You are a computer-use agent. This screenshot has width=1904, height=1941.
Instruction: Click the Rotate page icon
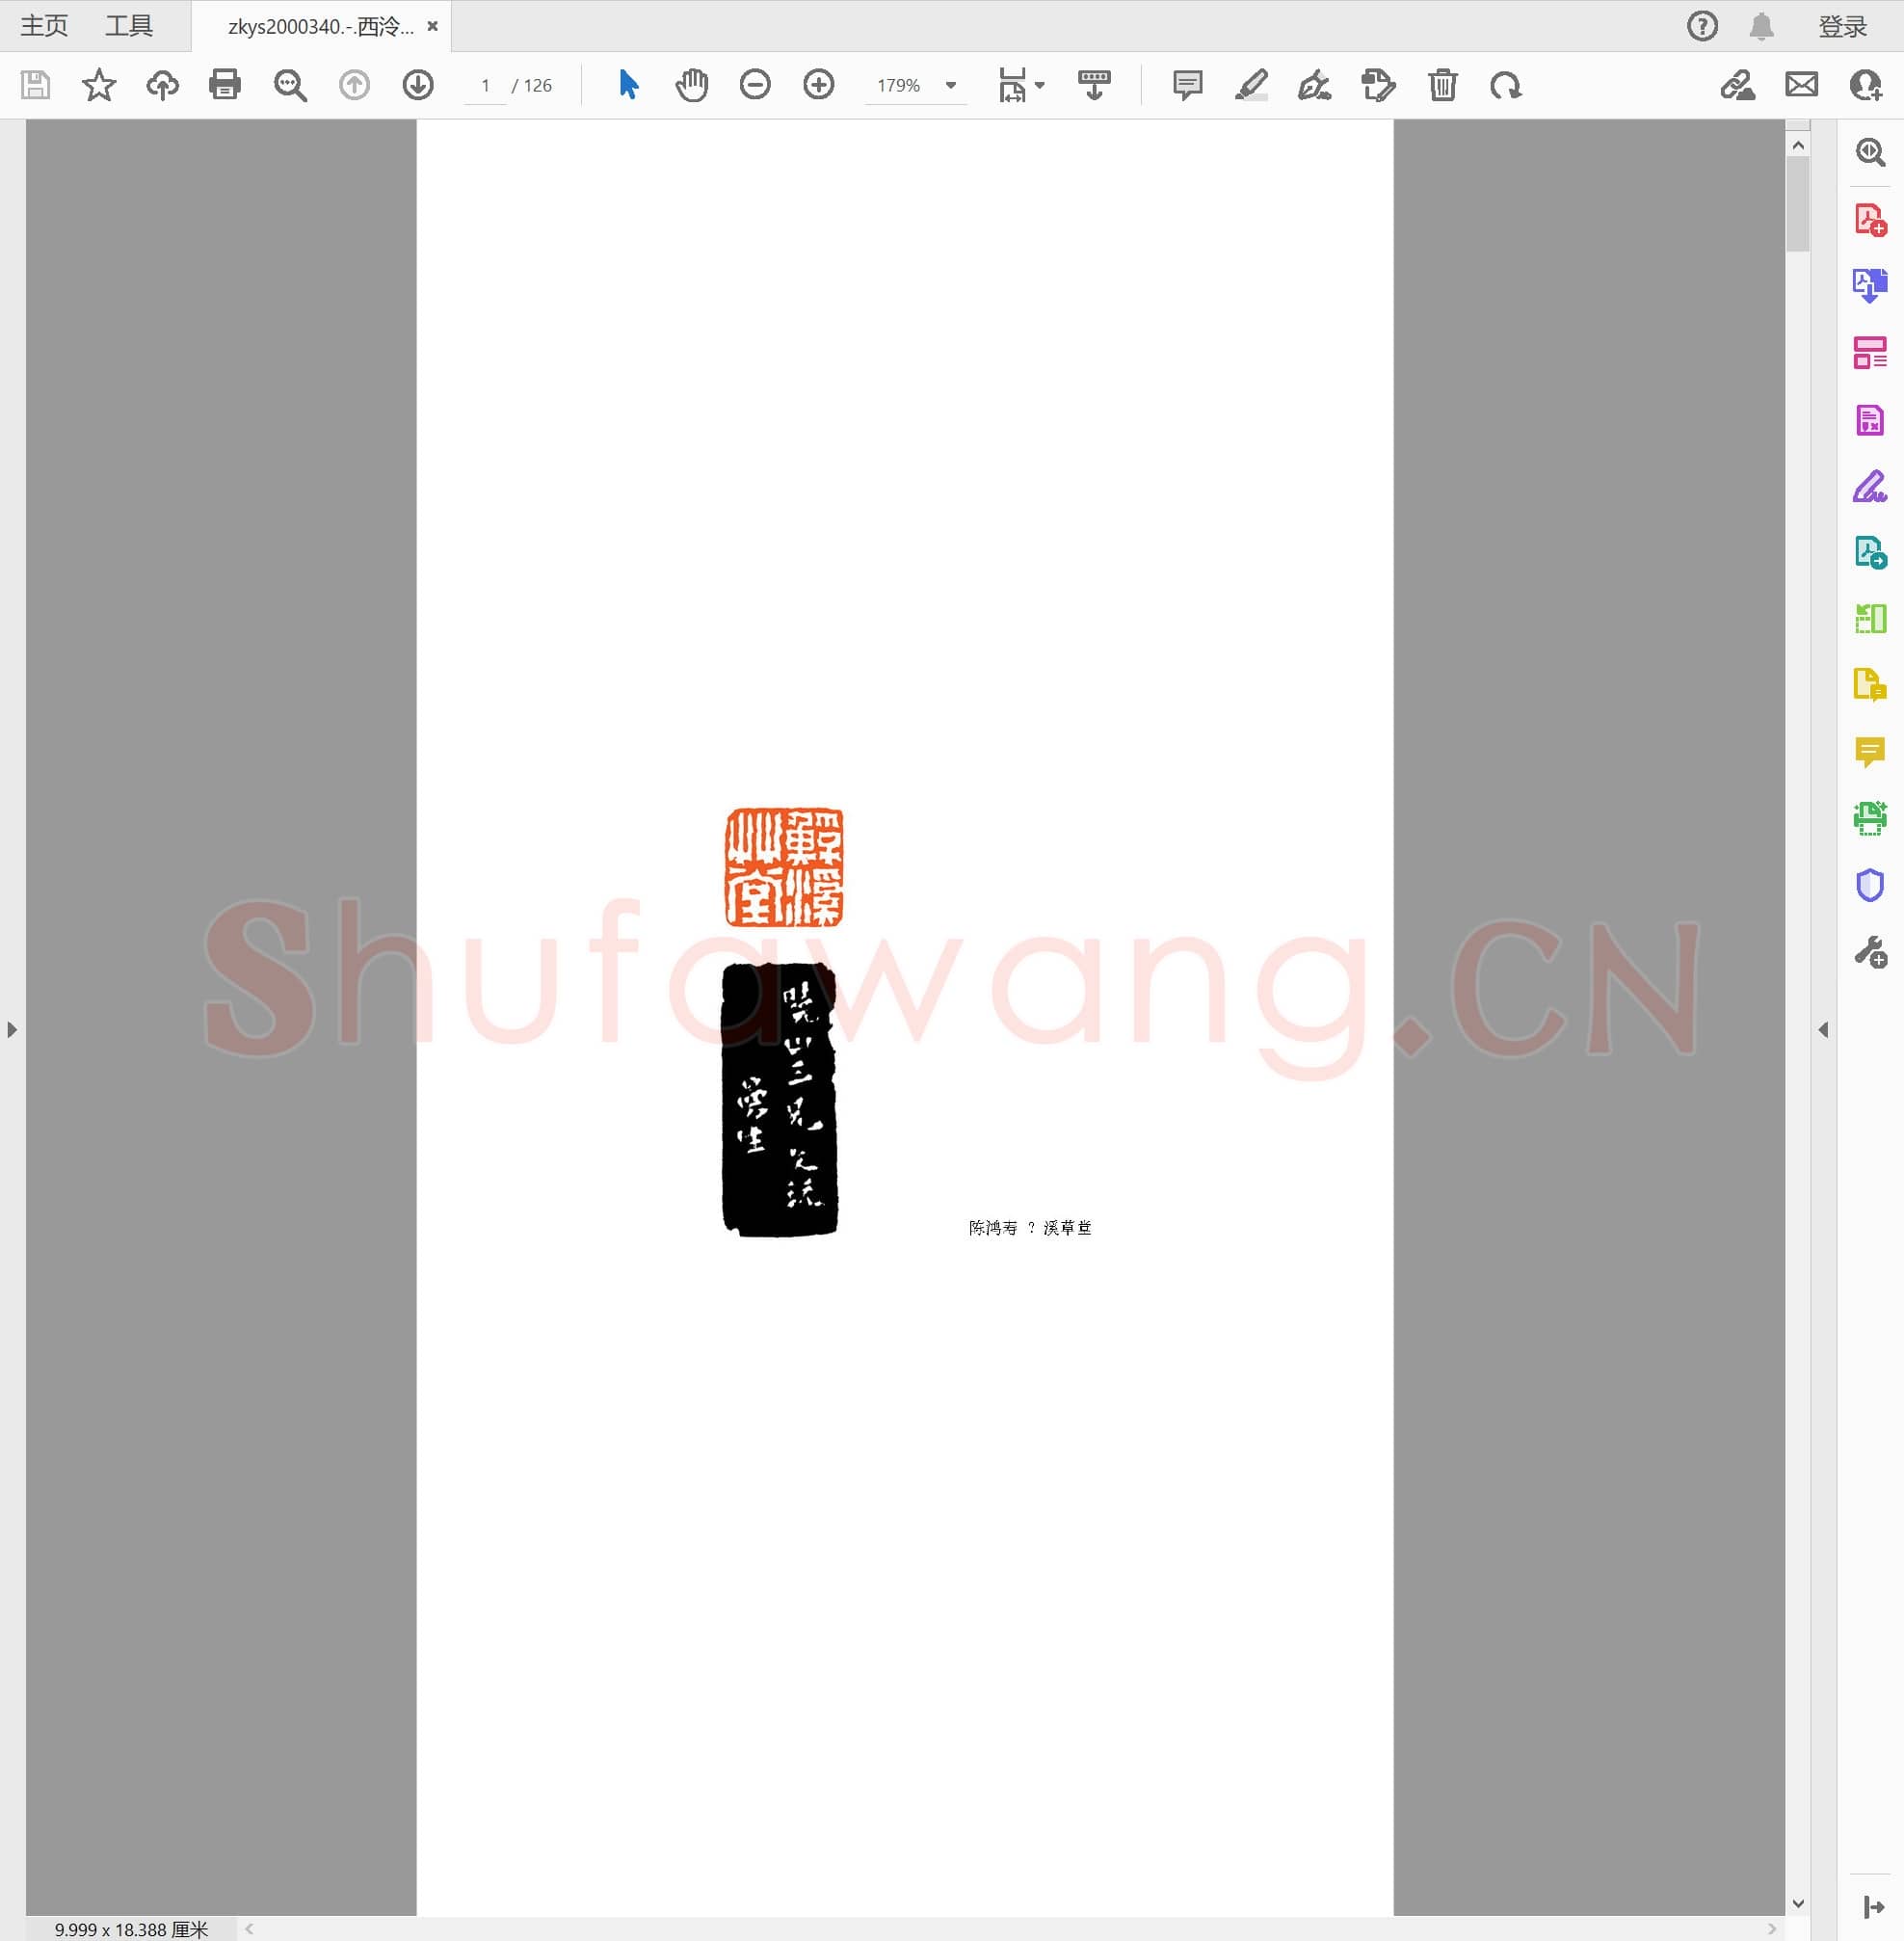pyautogui.click(x=1506, y=86)
